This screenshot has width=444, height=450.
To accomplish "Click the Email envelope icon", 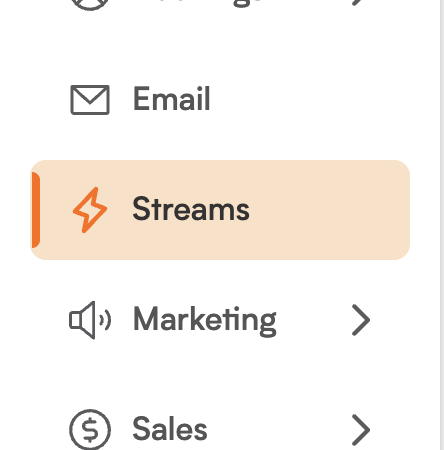I will click(90, 100).
